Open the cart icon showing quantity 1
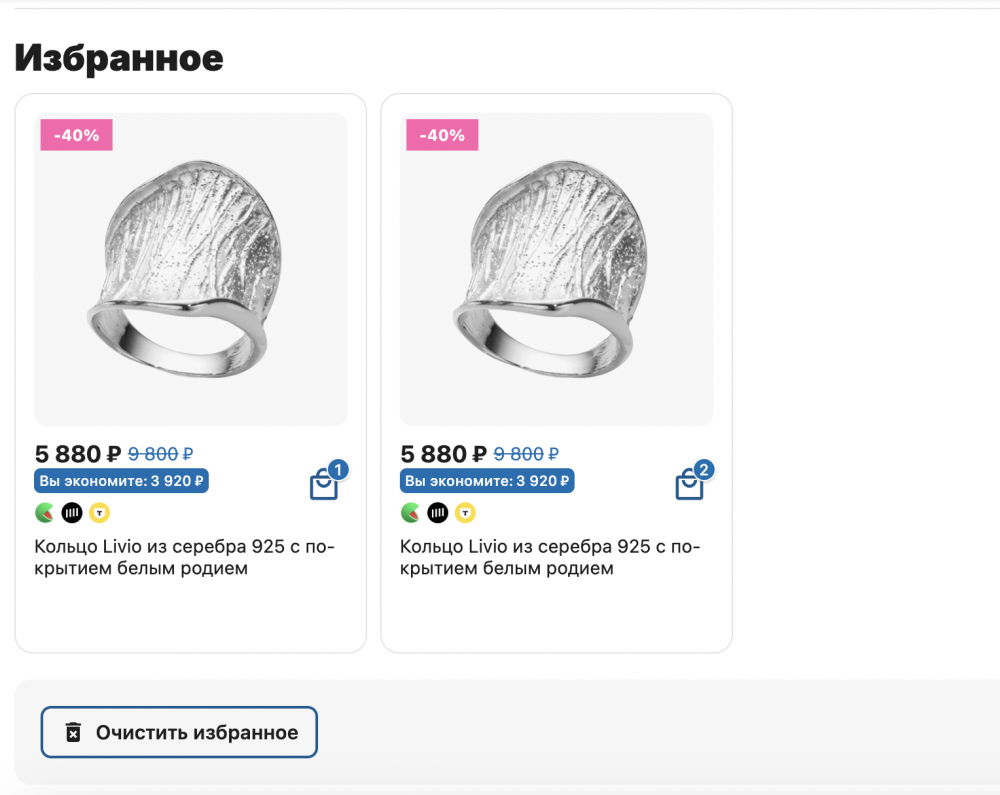1000x795 pixels. [x=325, y=482]
